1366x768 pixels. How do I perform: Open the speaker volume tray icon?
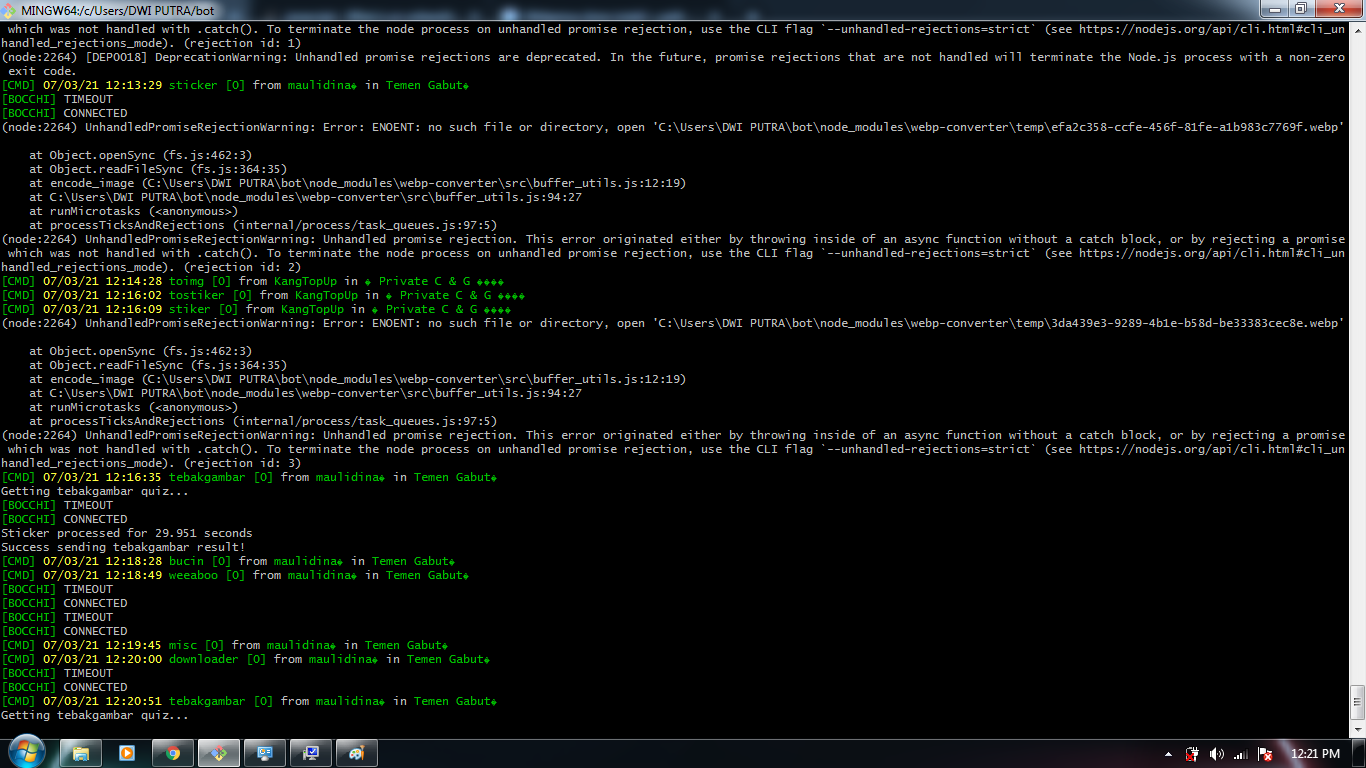[1216, 754]
